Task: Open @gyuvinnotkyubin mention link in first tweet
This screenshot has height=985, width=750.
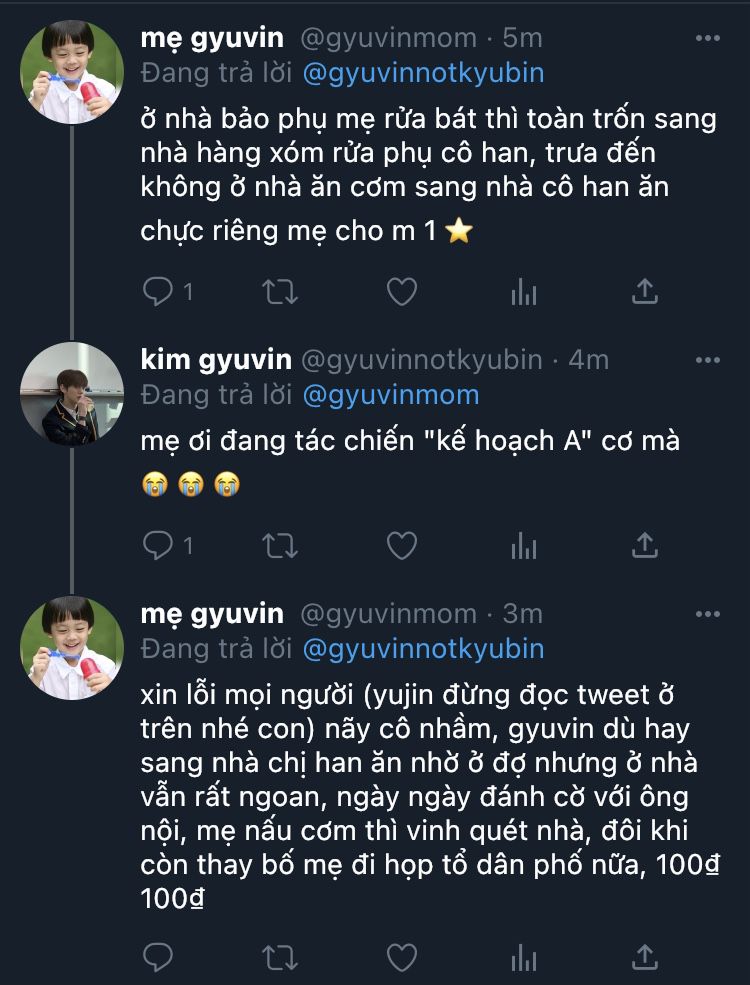Action: point(424,74)
